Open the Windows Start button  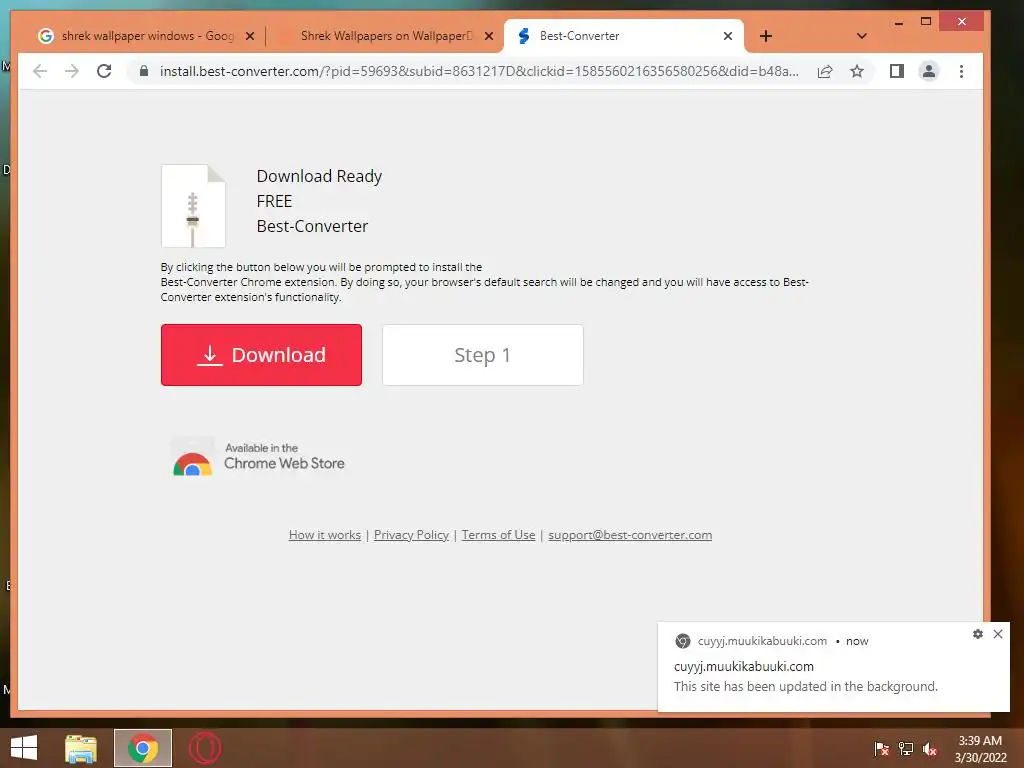coord(24,748)
